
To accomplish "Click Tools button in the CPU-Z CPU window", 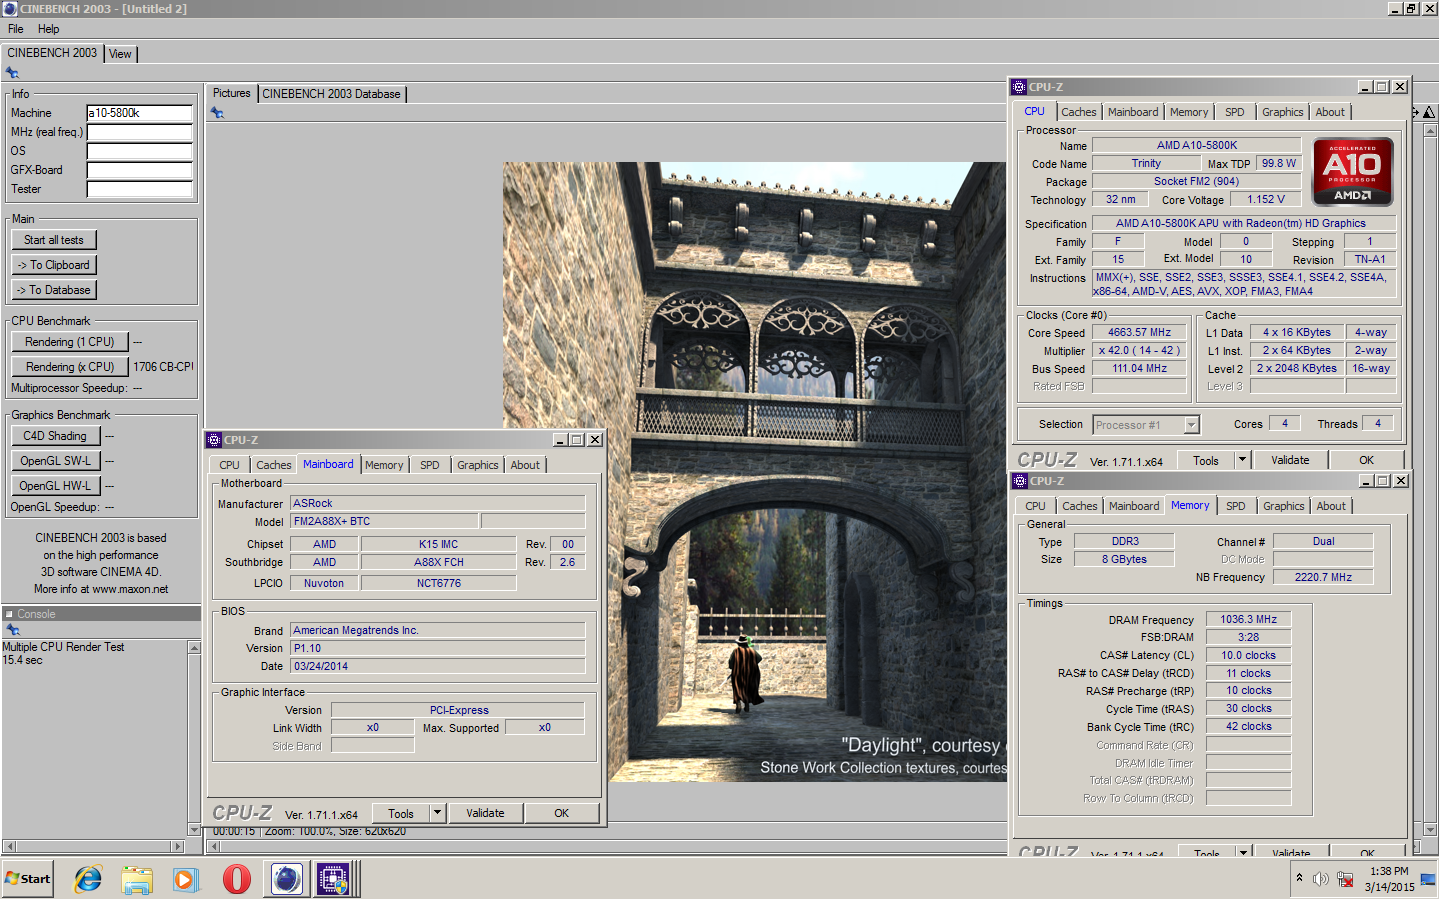I will [x=1206, y=460].
